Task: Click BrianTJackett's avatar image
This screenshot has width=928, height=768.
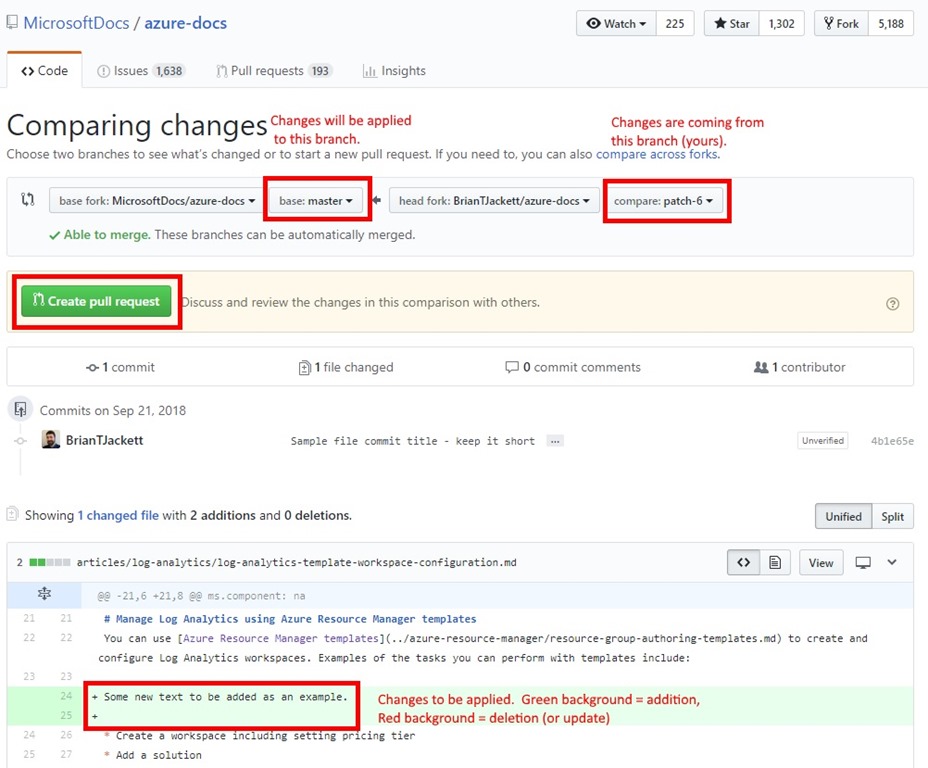Action: [x=51, y=440]
